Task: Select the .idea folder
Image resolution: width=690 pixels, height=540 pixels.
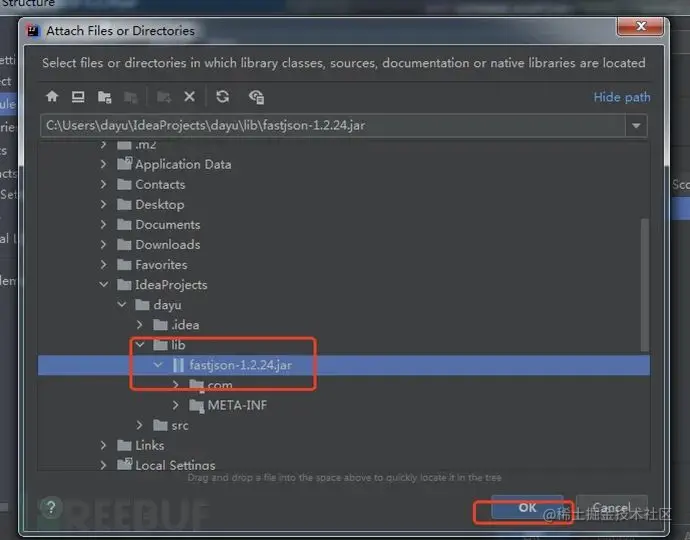Action: point(185,325)
